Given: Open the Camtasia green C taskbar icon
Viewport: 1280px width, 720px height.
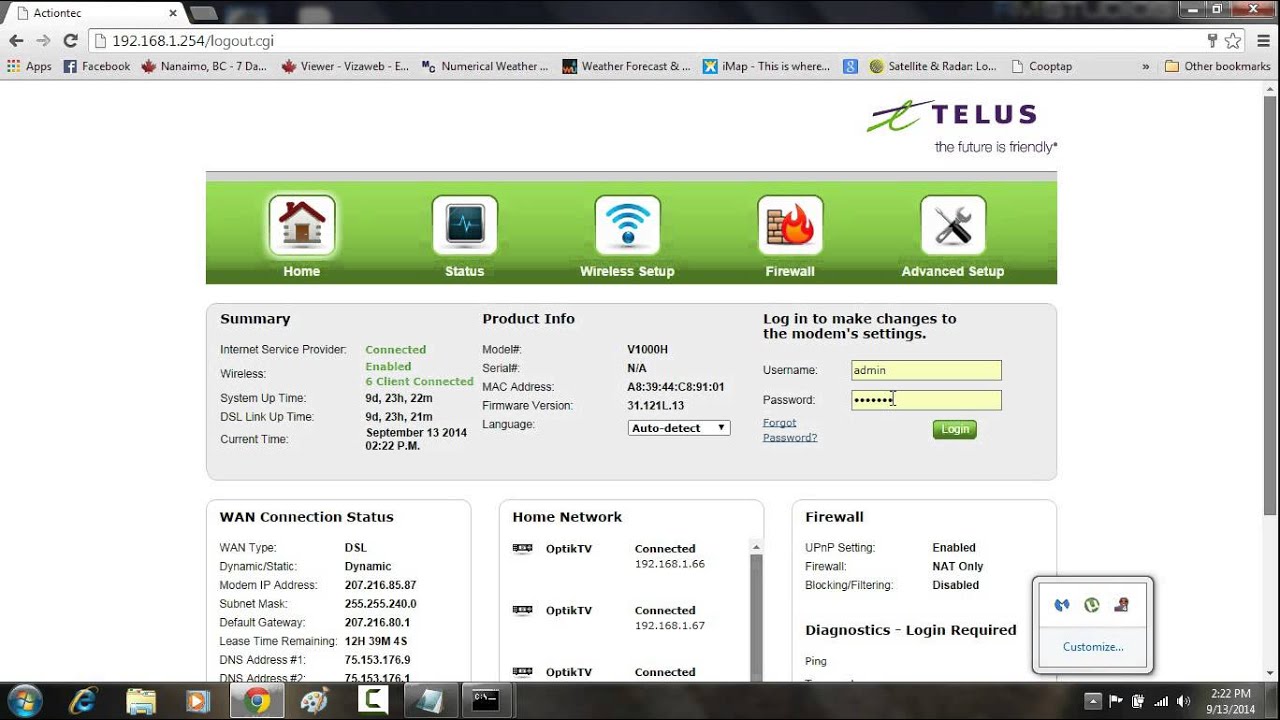Looking at the screenshot, I should pos(373,702).
